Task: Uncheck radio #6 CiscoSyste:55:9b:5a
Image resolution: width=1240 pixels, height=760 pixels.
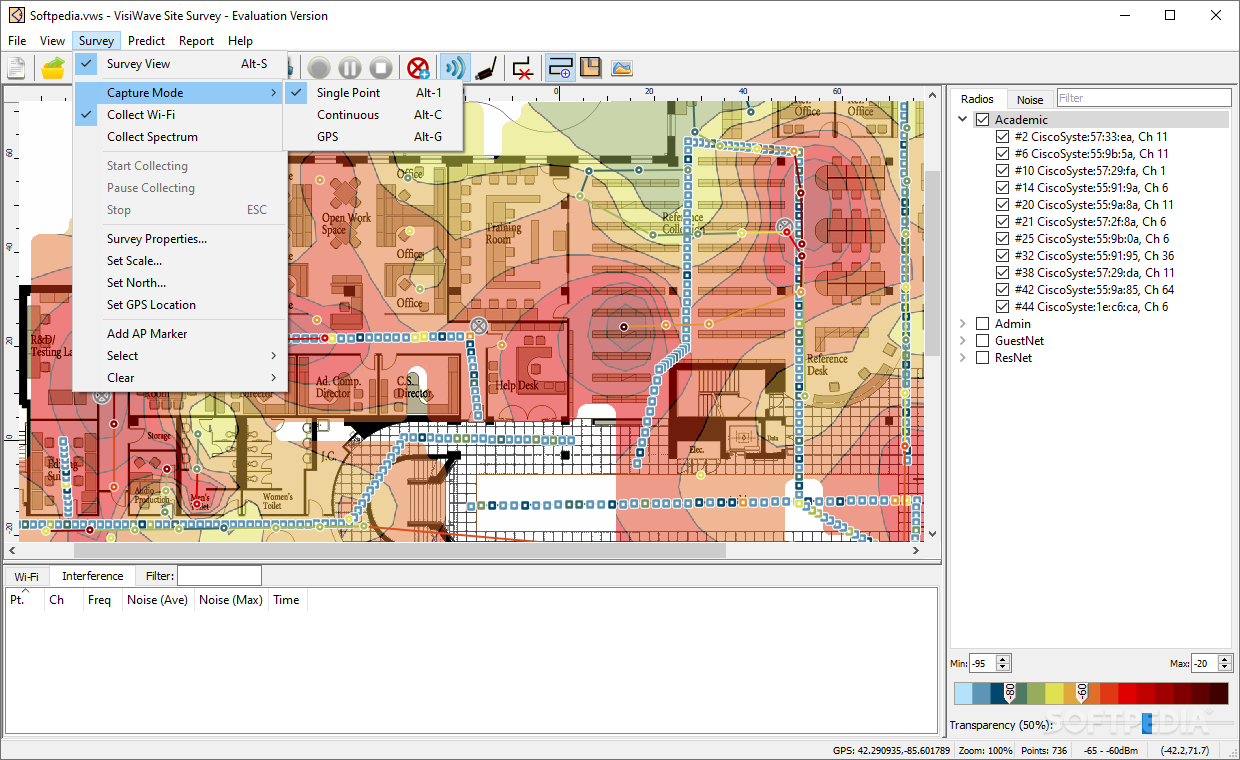Action: click(1002, 154)
